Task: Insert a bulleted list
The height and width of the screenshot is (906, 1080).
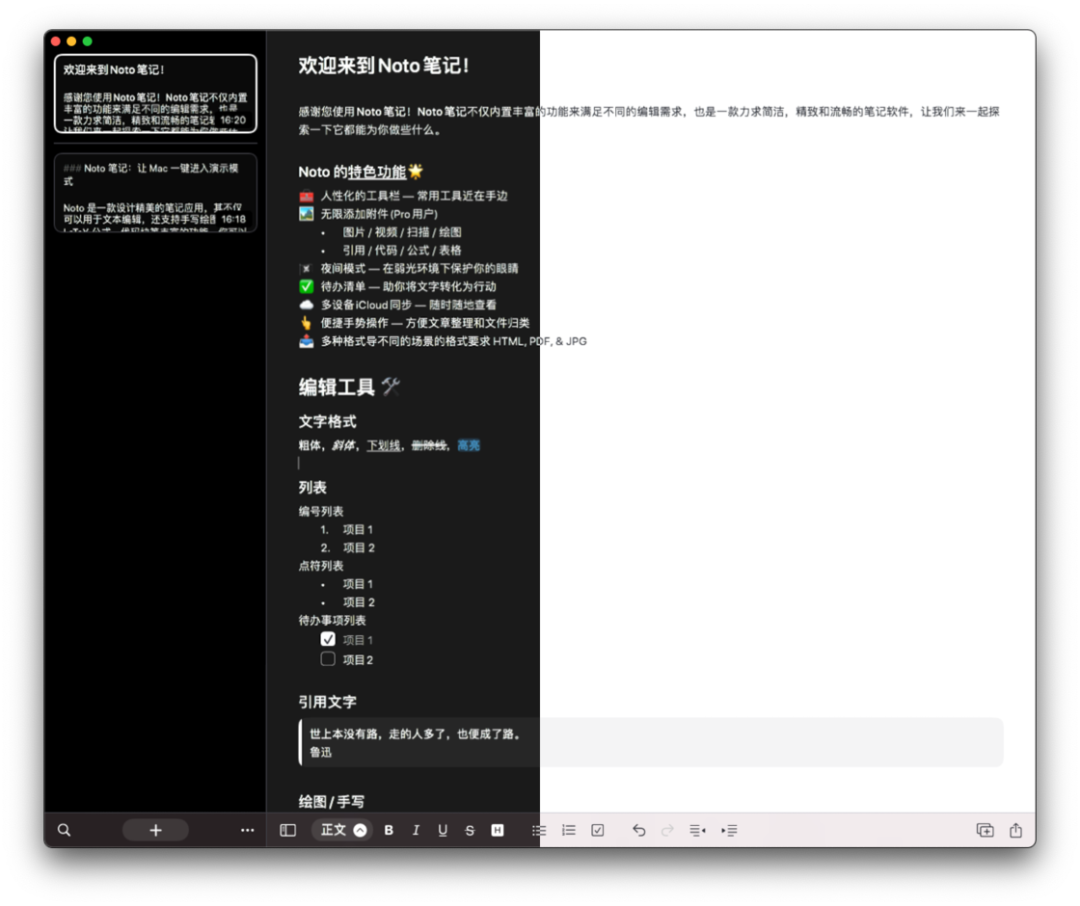Action: (x=539, y=830)
